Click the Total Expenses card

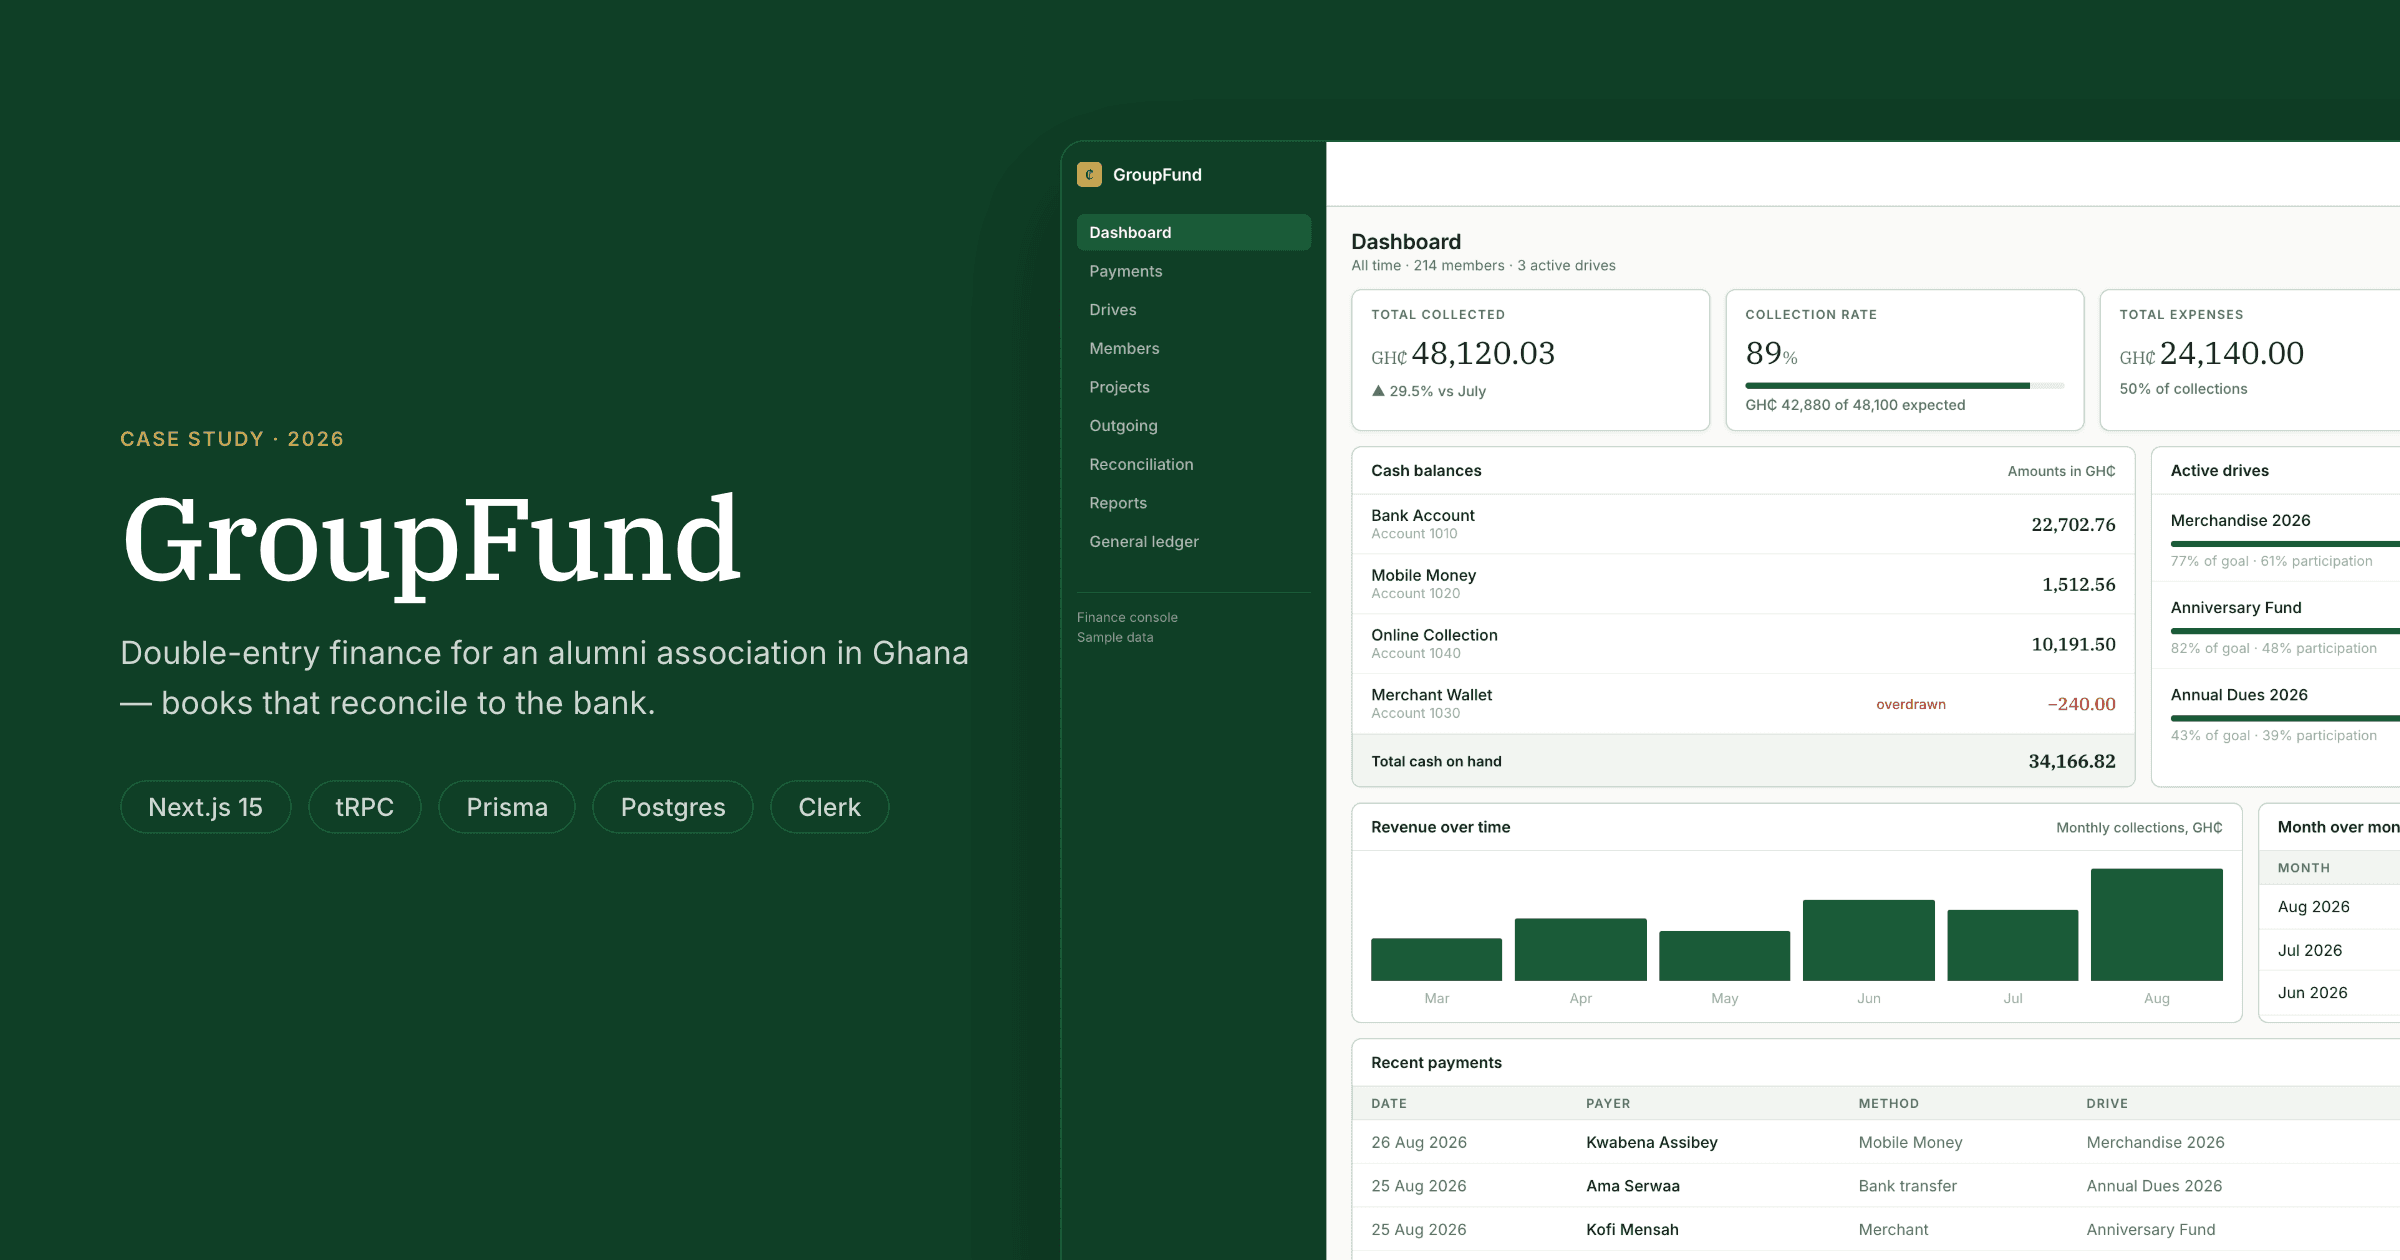coord(2250,360)
